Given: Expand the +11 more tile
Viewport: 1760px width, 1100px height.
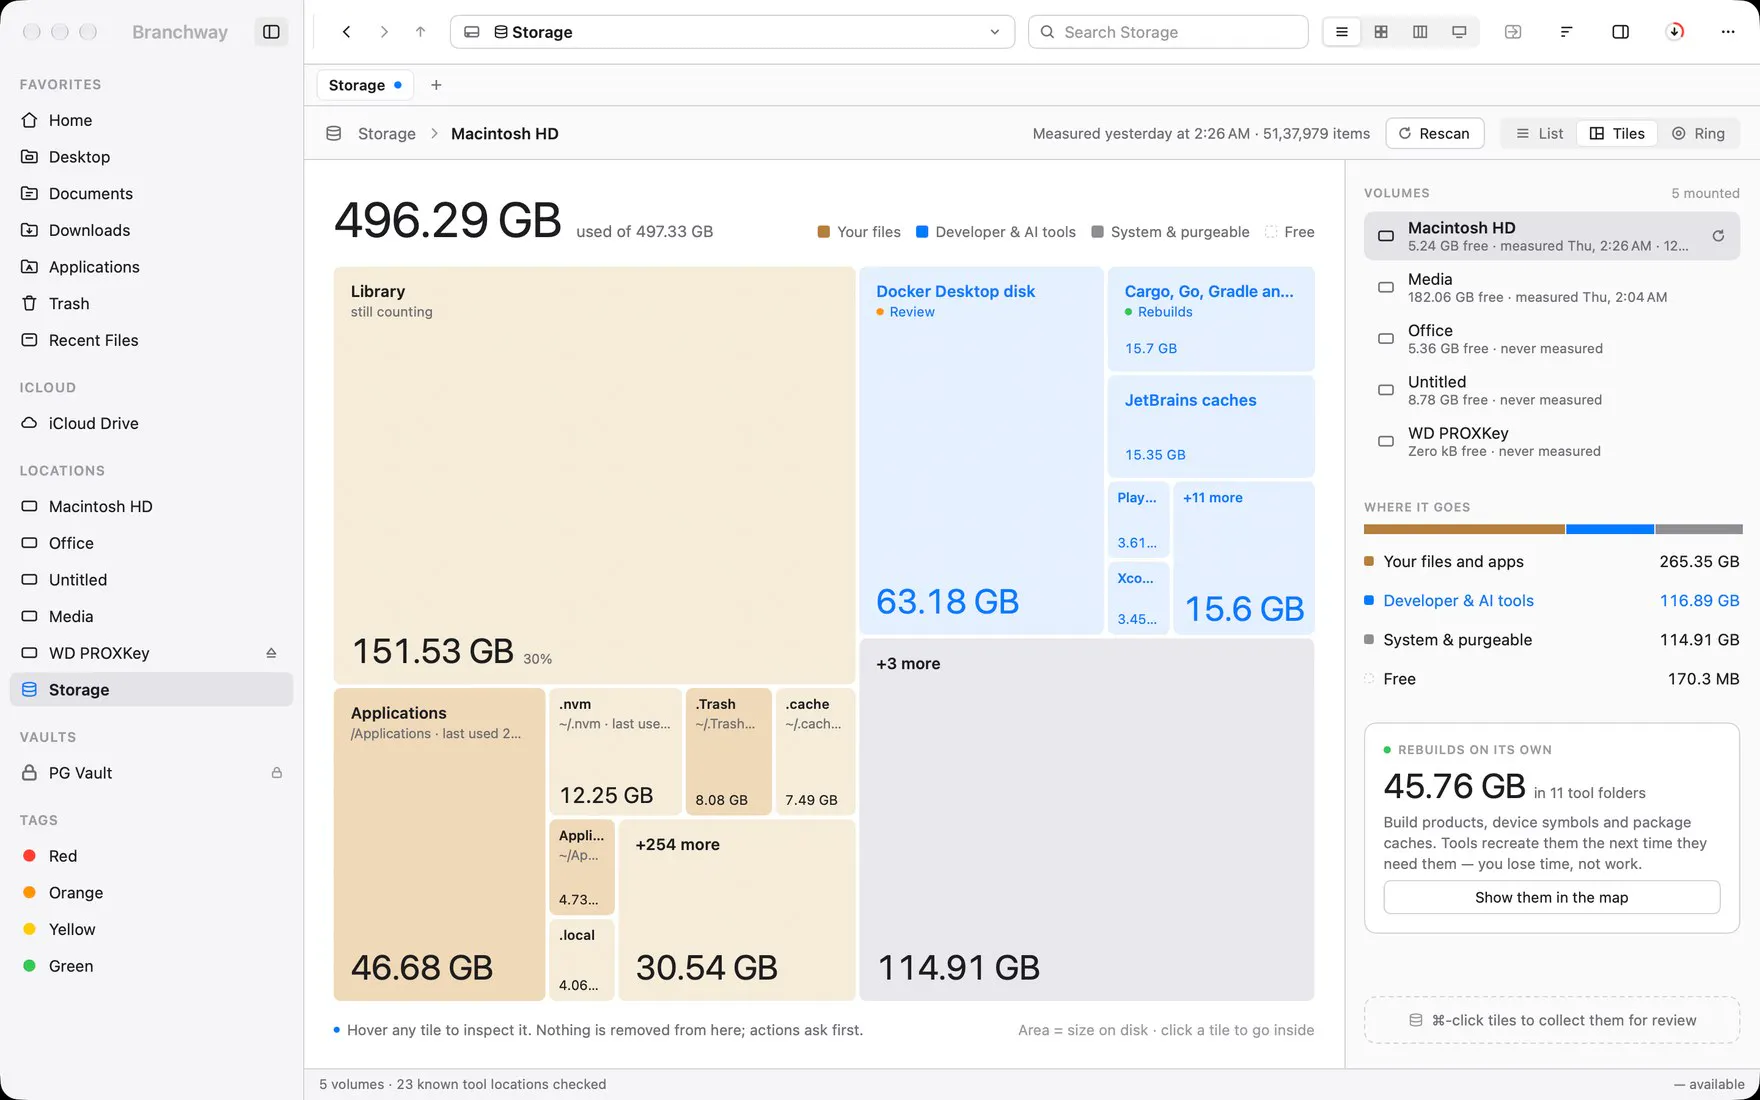Looking at the screenshot, I should click(x=1244, y=558).
